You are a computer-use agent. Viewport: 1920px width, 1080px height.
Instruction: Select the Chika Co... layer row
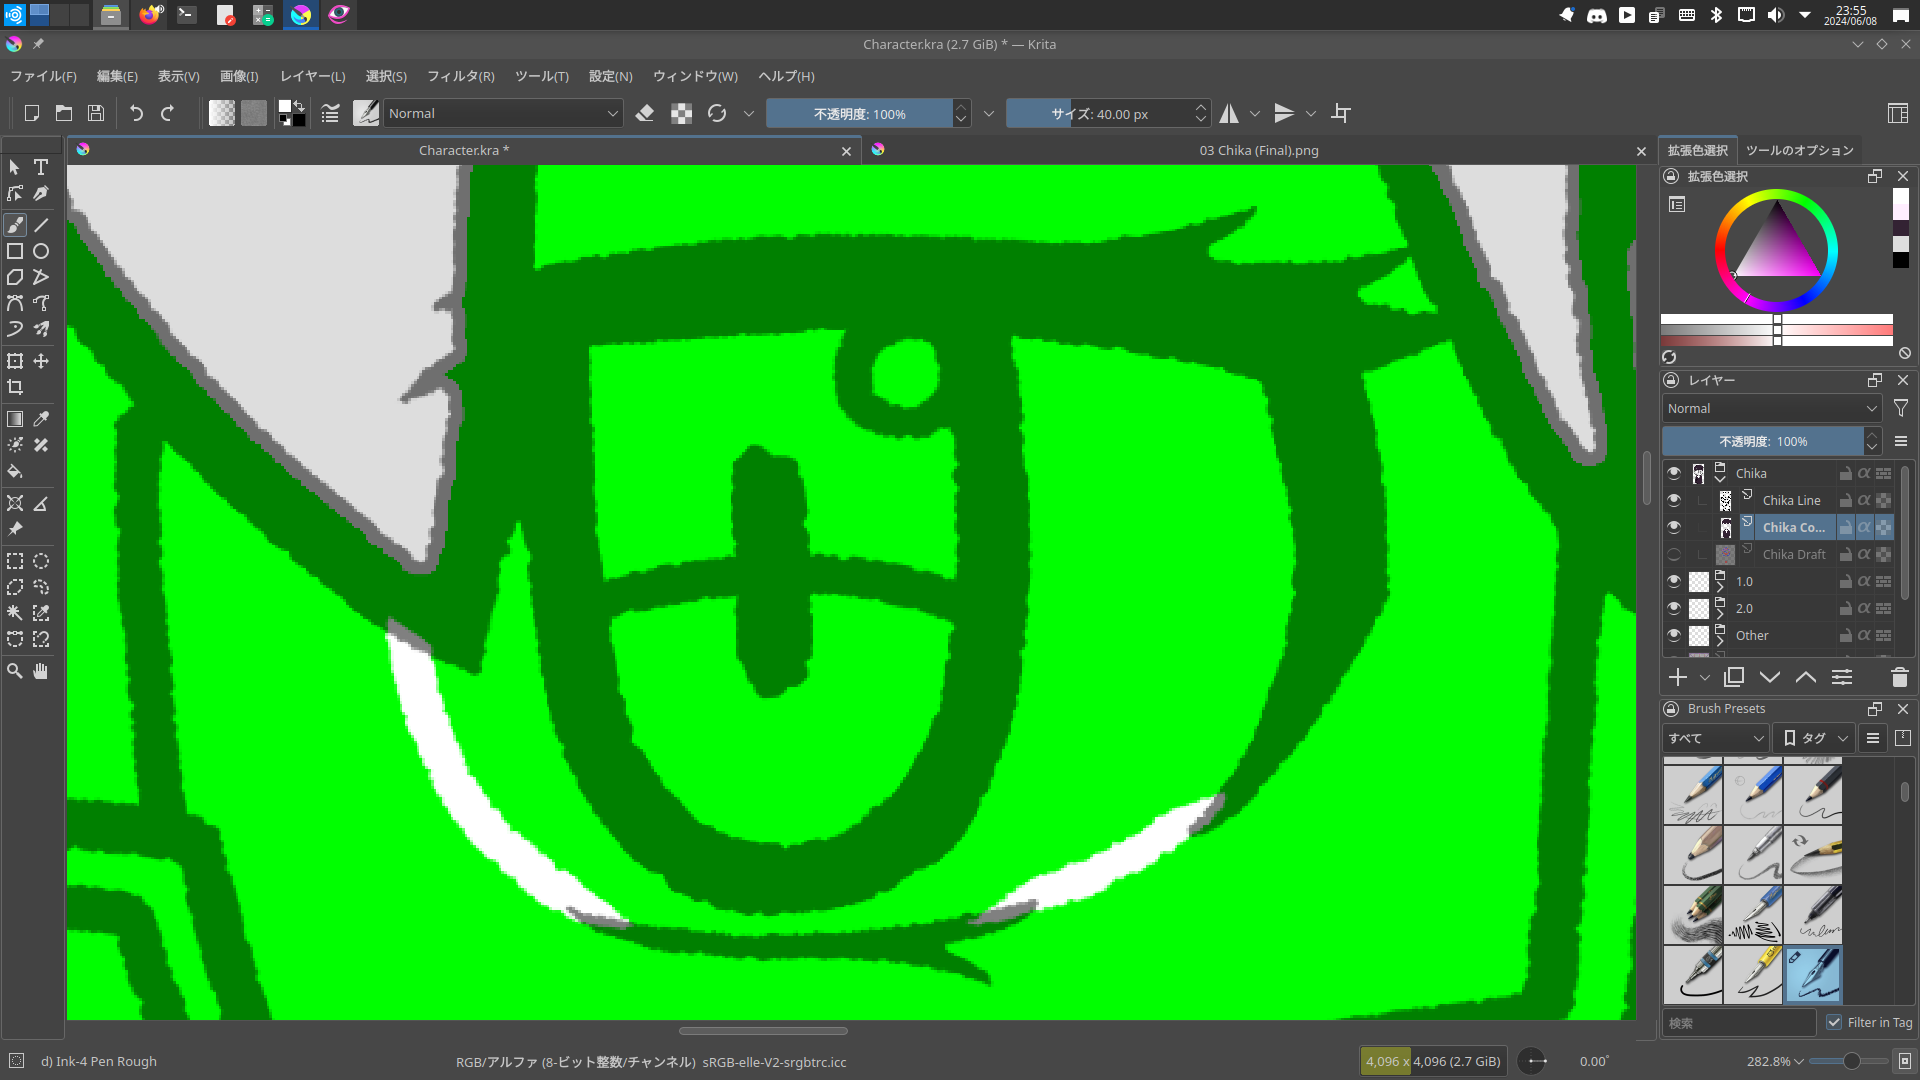[x=1779, y=527]
